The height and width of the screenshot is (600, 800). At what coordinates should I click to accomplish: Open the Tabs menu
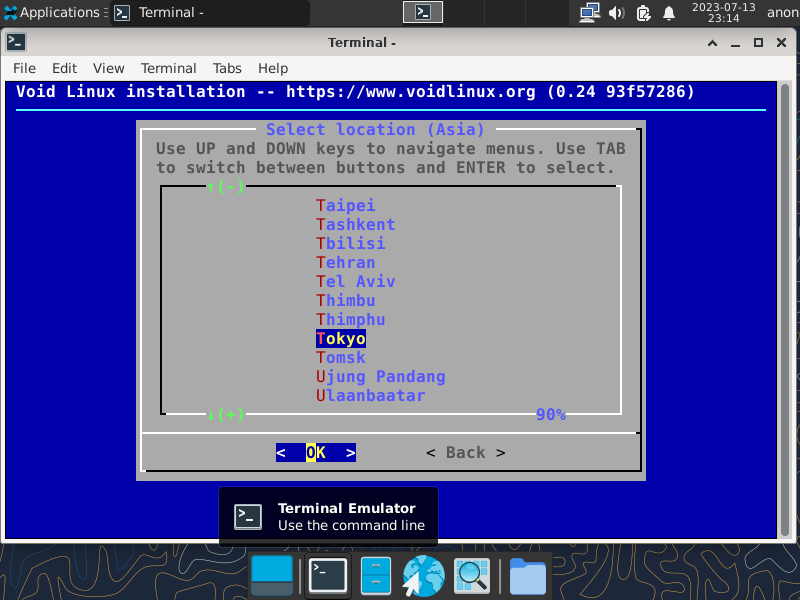(227, 68)
